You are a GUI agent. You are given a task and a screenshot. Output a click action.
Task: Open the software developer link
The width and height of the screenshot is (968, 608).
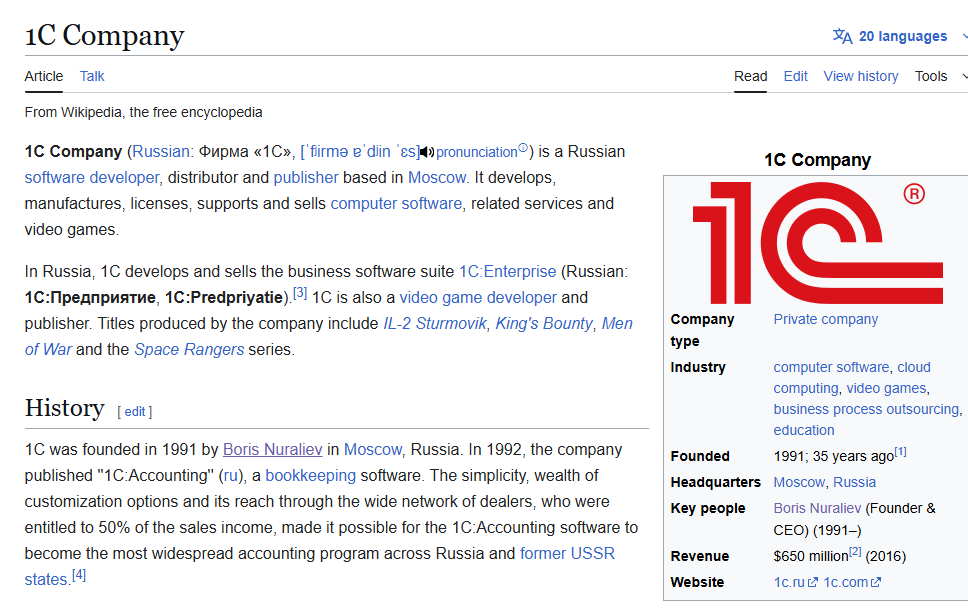click(x=92, y=178)
